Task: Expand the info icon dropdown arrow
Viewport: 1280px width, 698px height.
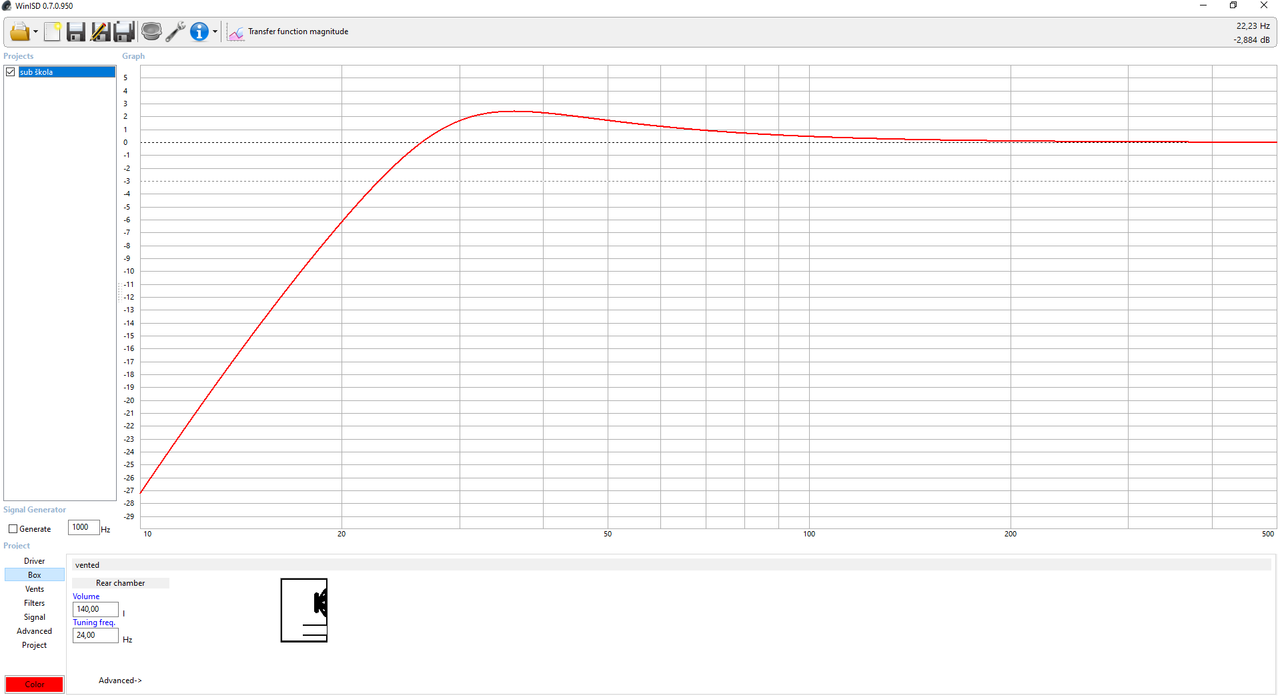Action: tap(215, 32)
